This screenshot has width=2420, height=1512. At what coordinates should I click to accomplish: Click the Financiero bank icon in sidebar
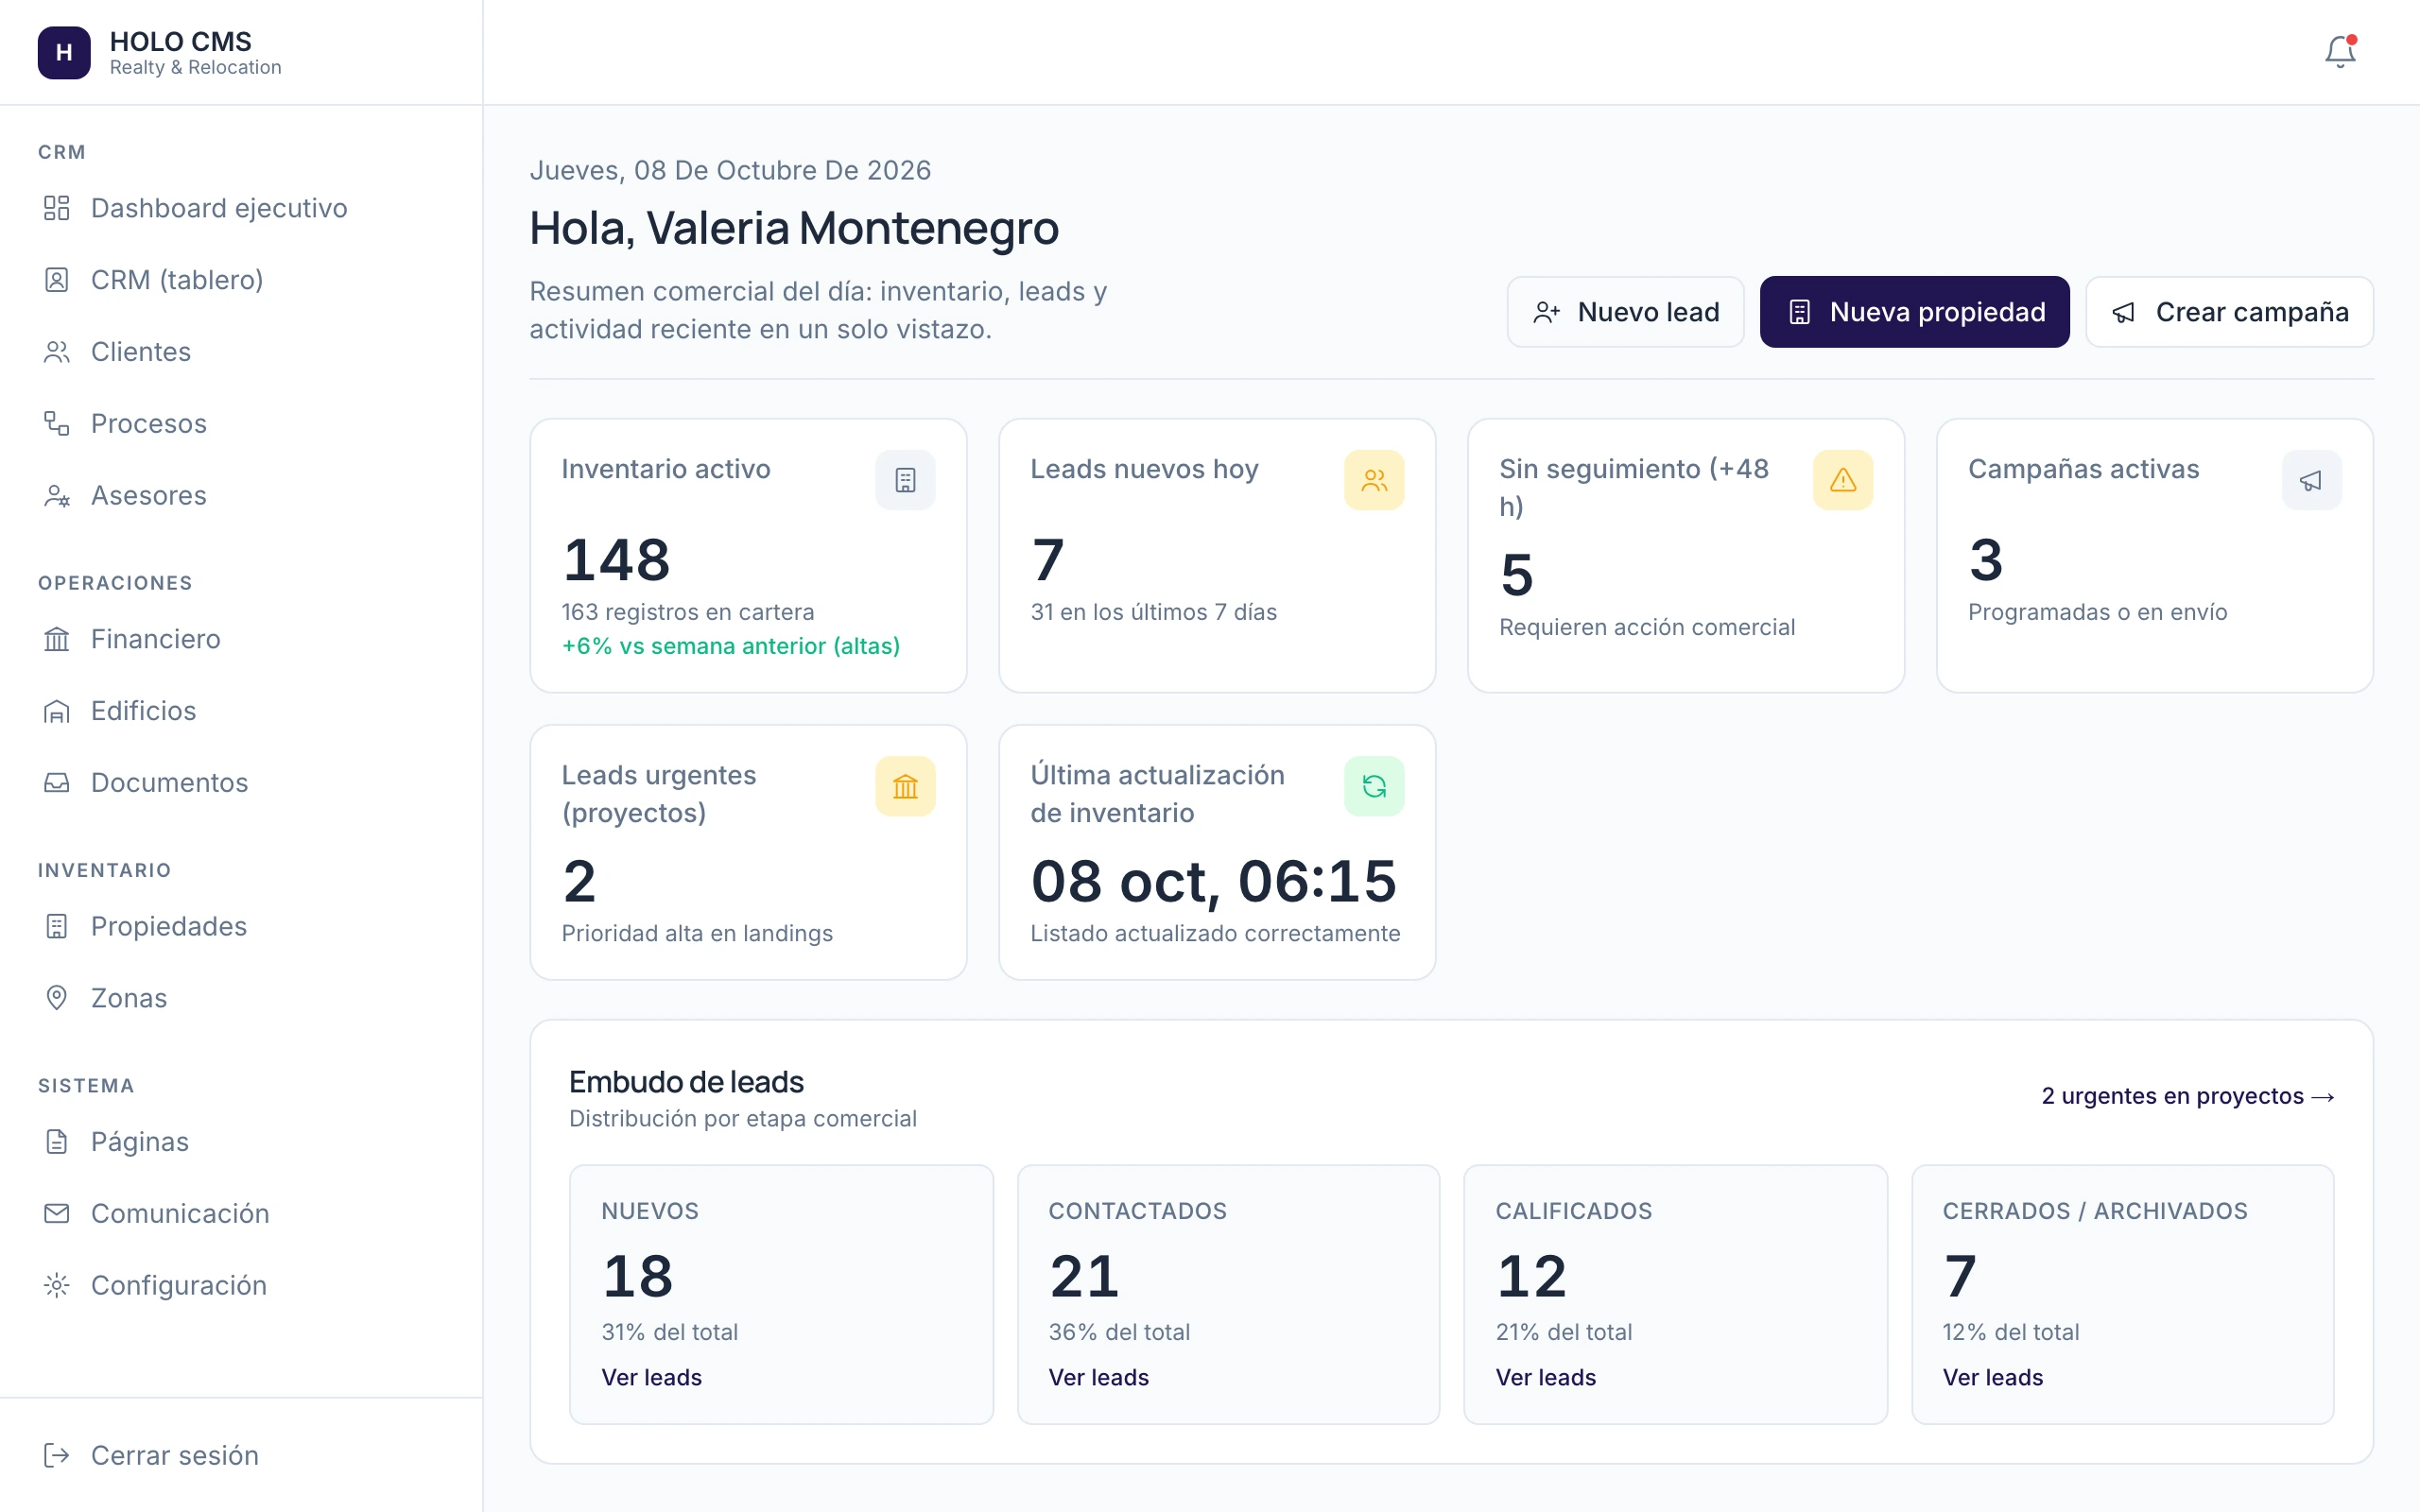pos(57,639)
